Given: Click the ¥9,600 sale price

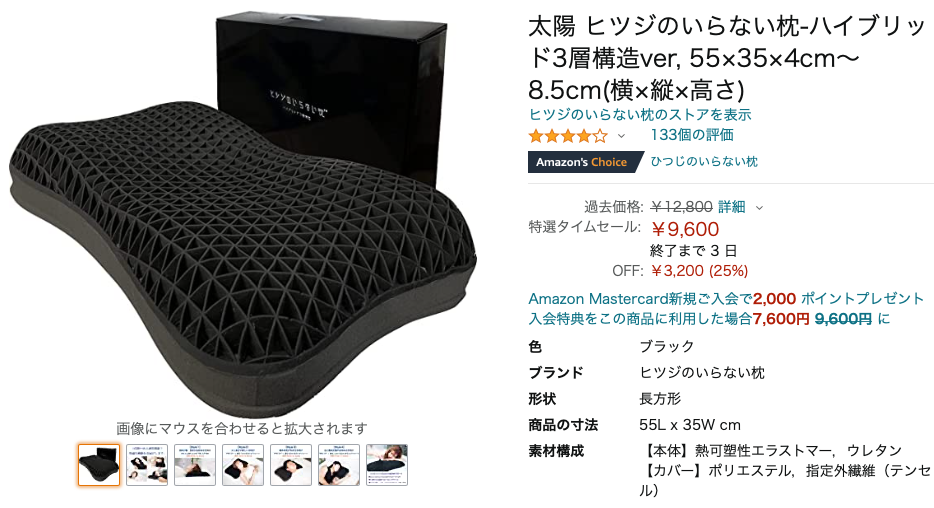Looking at the screenshot, I should tap(685, 229).
